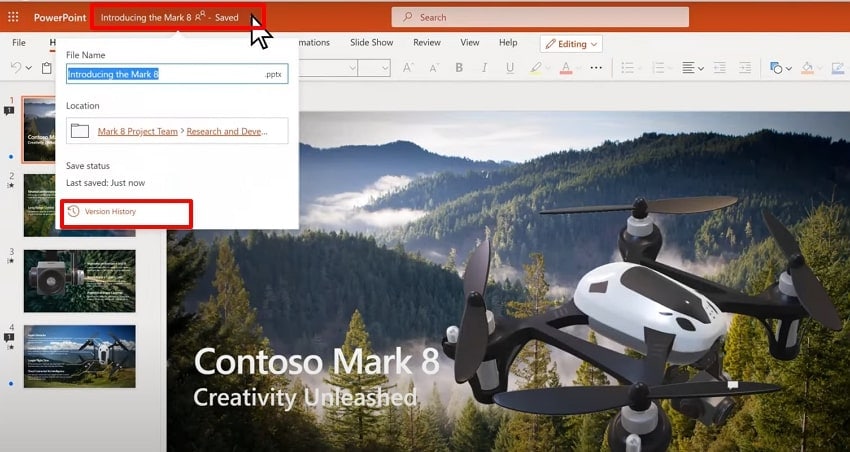Select slide 1 thumbnail

coord(38,130)
